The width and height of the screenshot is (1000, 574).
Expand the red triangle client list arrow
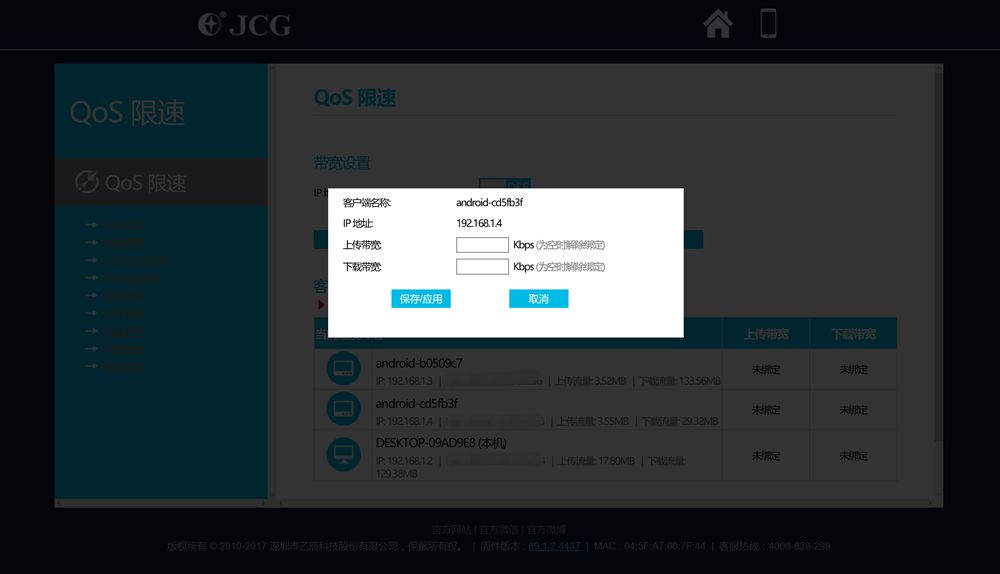click(x=321, y=305)
